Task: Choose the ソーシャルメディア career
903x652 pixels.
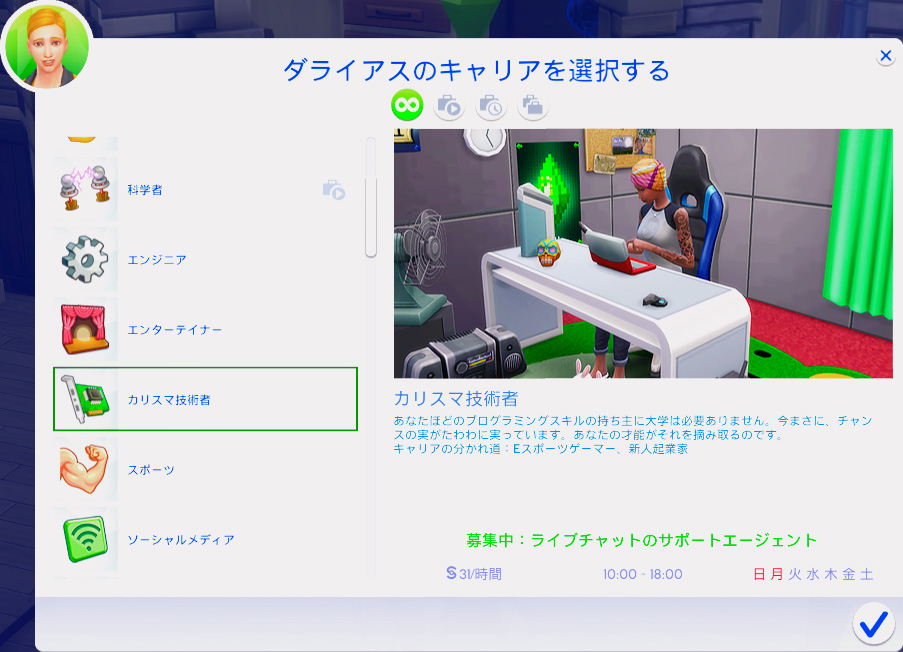Action: click(x=205, y=540)
